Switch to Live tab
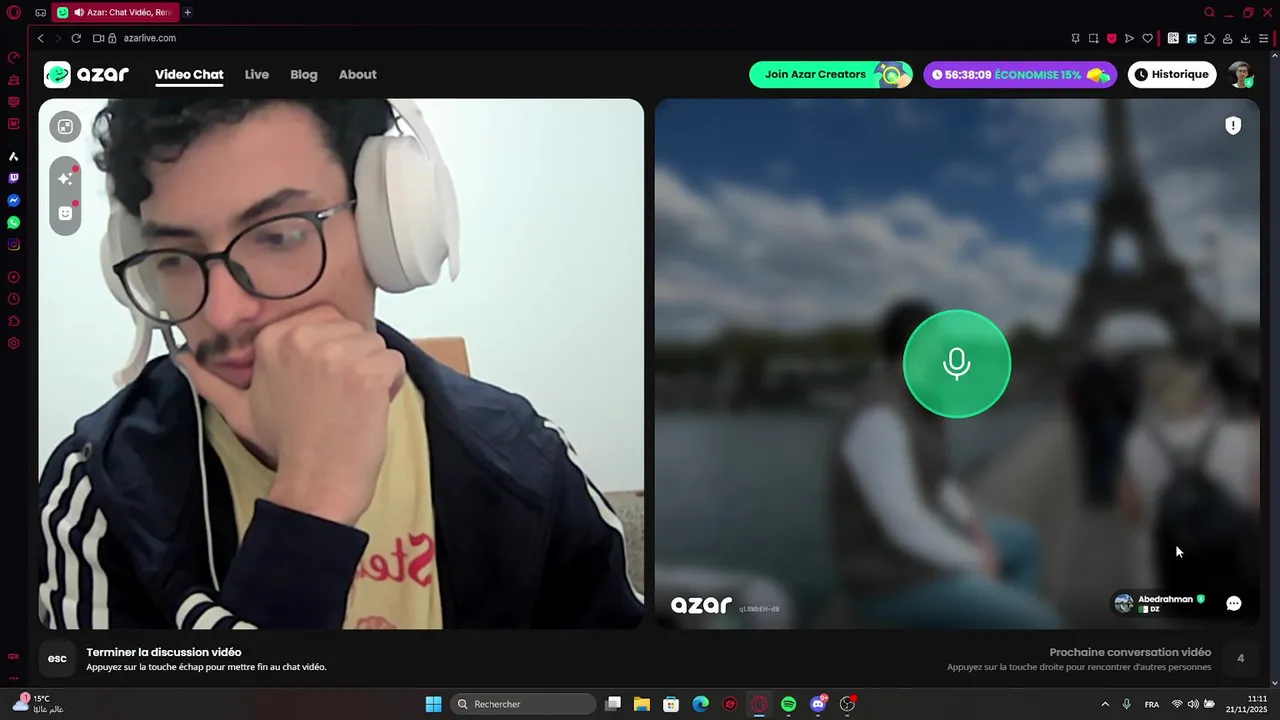Viewport: 1280px width, 720px height. tap(257, 75)
